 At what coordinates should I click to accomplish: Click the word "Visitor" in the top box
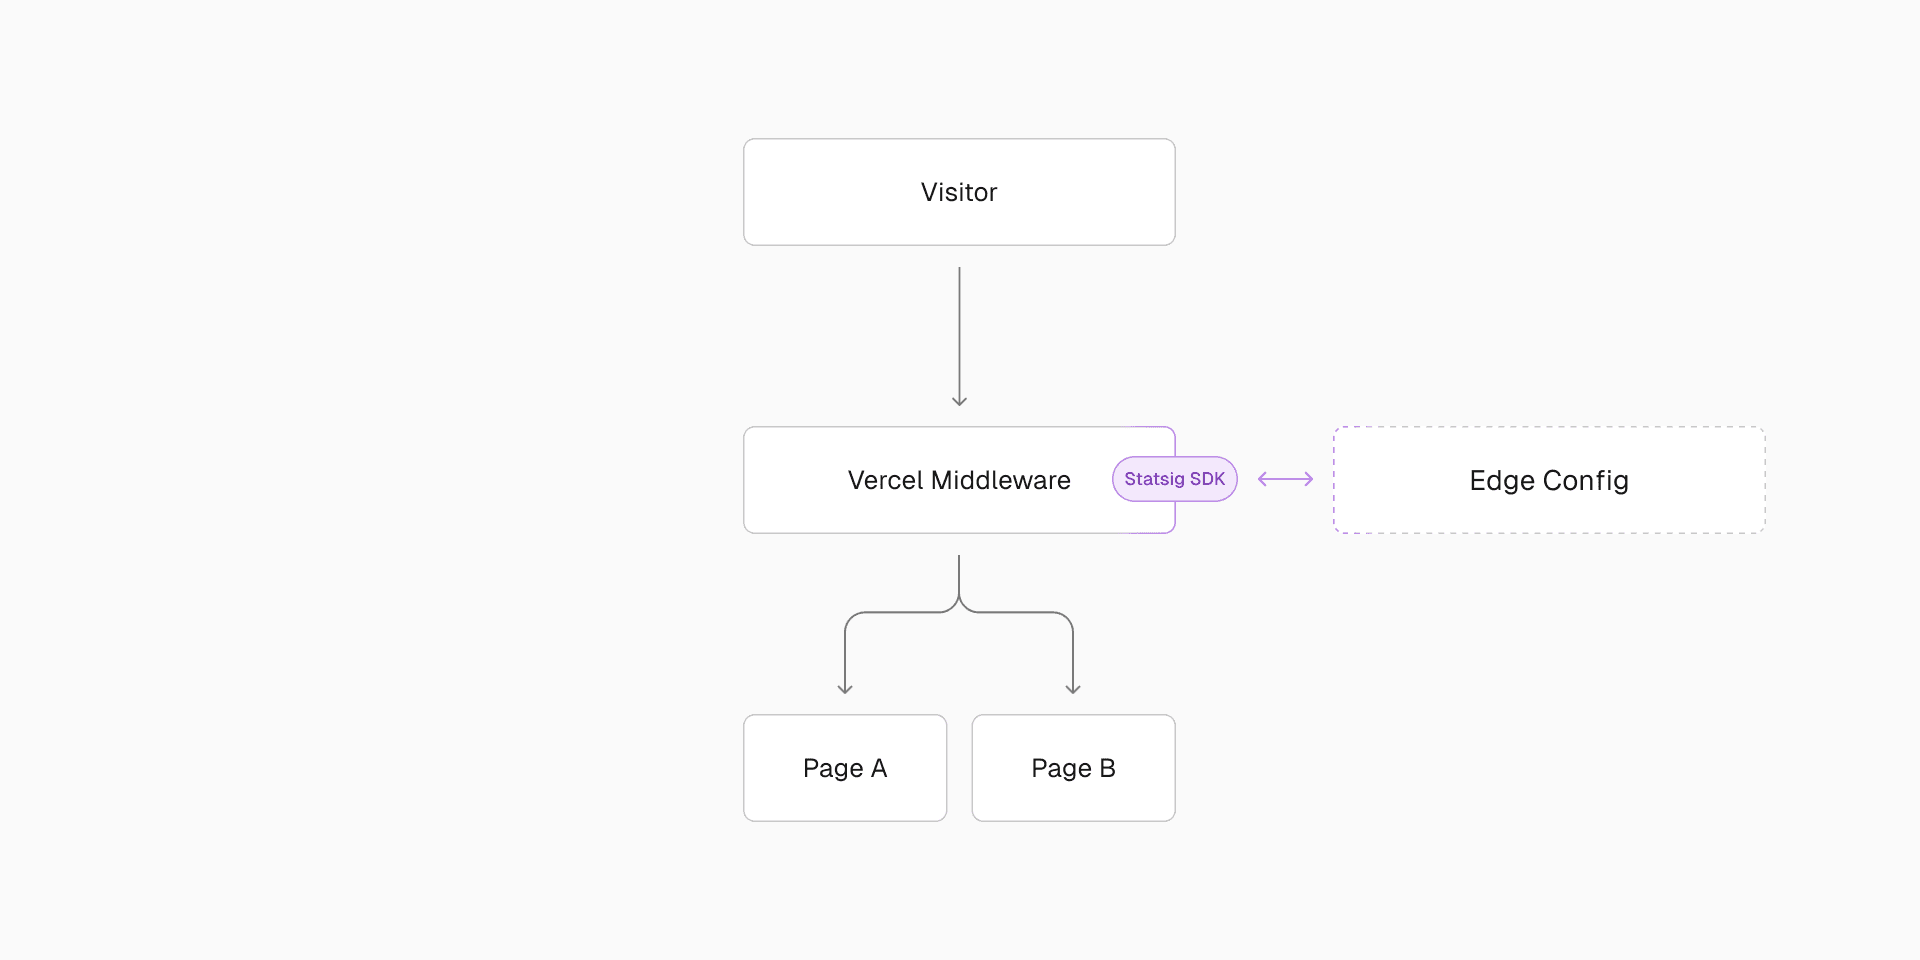point(959,192)
